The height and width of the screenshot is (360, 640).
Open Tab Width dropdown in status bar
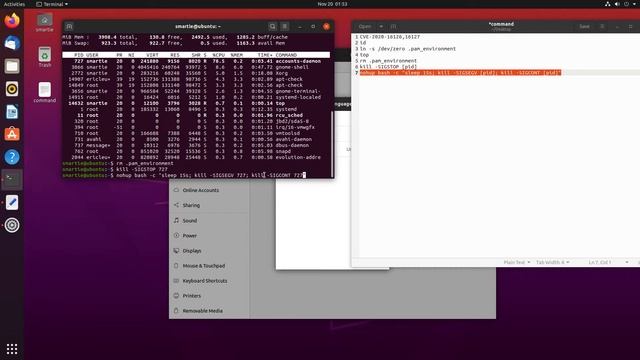[553, 262]
